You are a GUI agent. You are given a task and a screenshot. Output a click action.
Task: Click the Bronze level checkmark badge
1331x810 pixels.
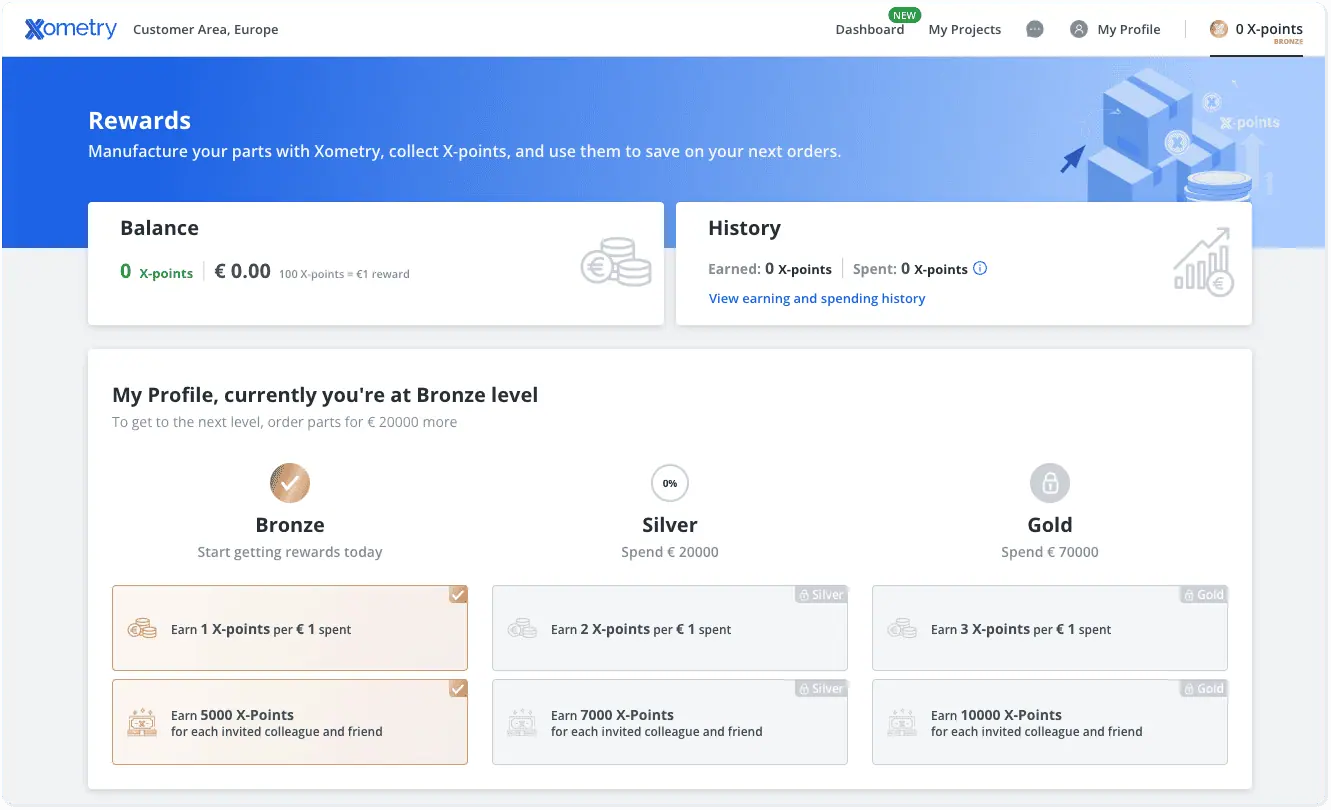click(290, 483)
